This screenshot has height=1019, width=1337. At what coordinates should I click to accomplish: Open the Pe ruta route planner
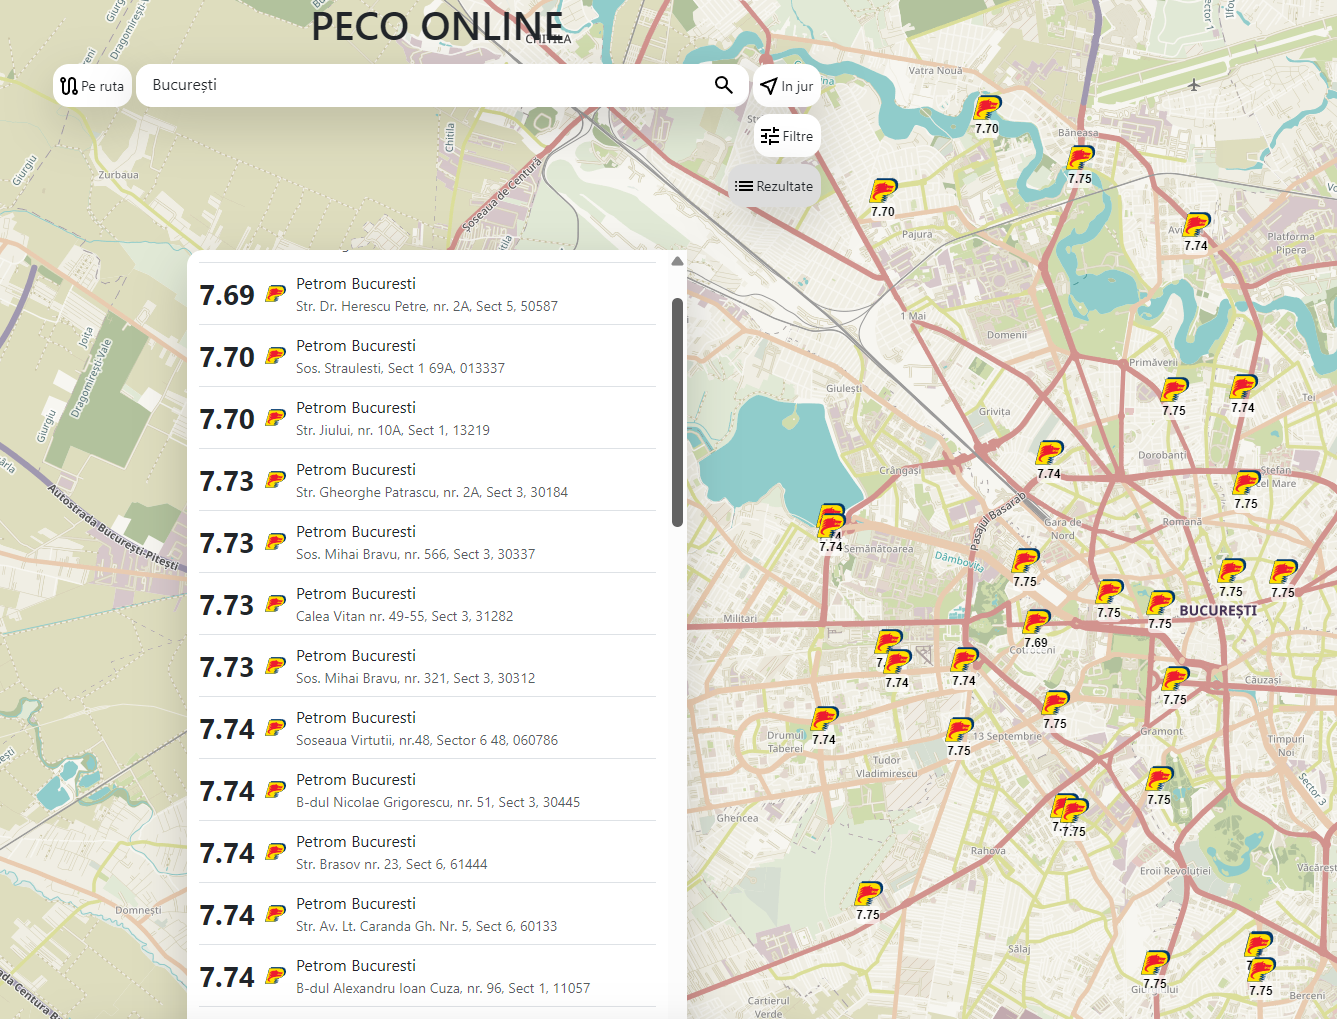92,86
